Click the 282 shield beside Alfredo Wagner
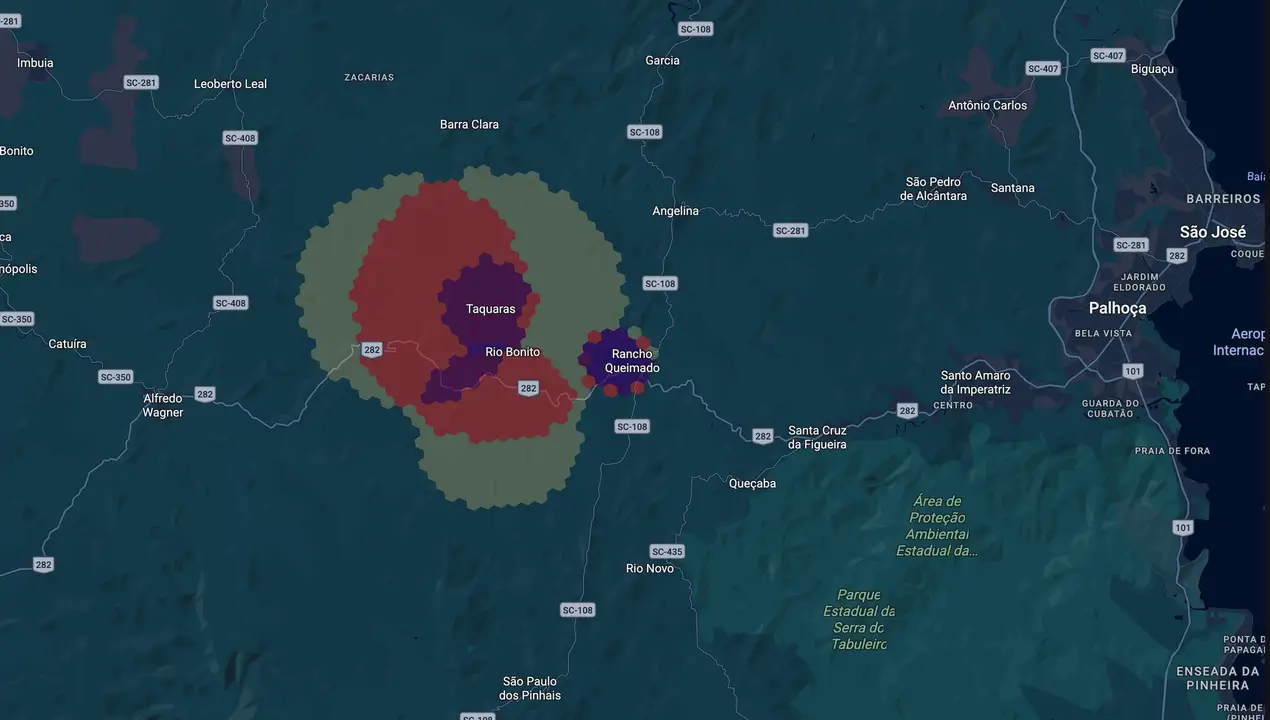Screen dimensions: 1270x720 pyautogui.click(x=205, y=394)
